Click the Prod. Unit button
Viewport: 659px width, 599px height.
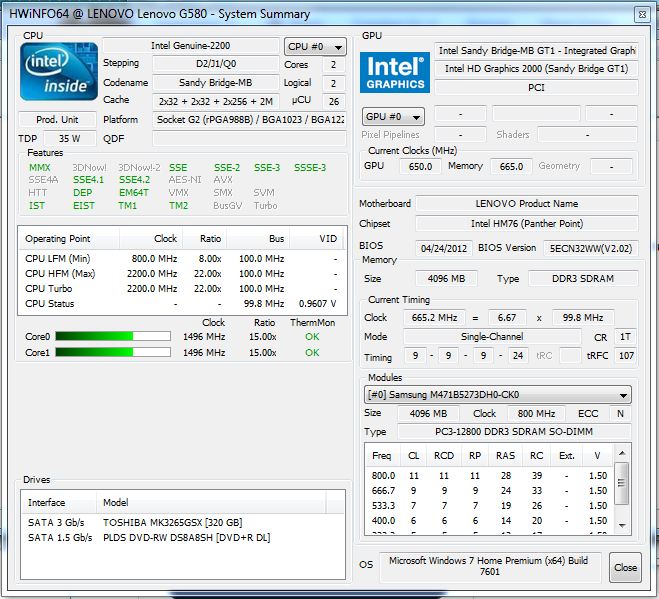[x=57, y=120]
